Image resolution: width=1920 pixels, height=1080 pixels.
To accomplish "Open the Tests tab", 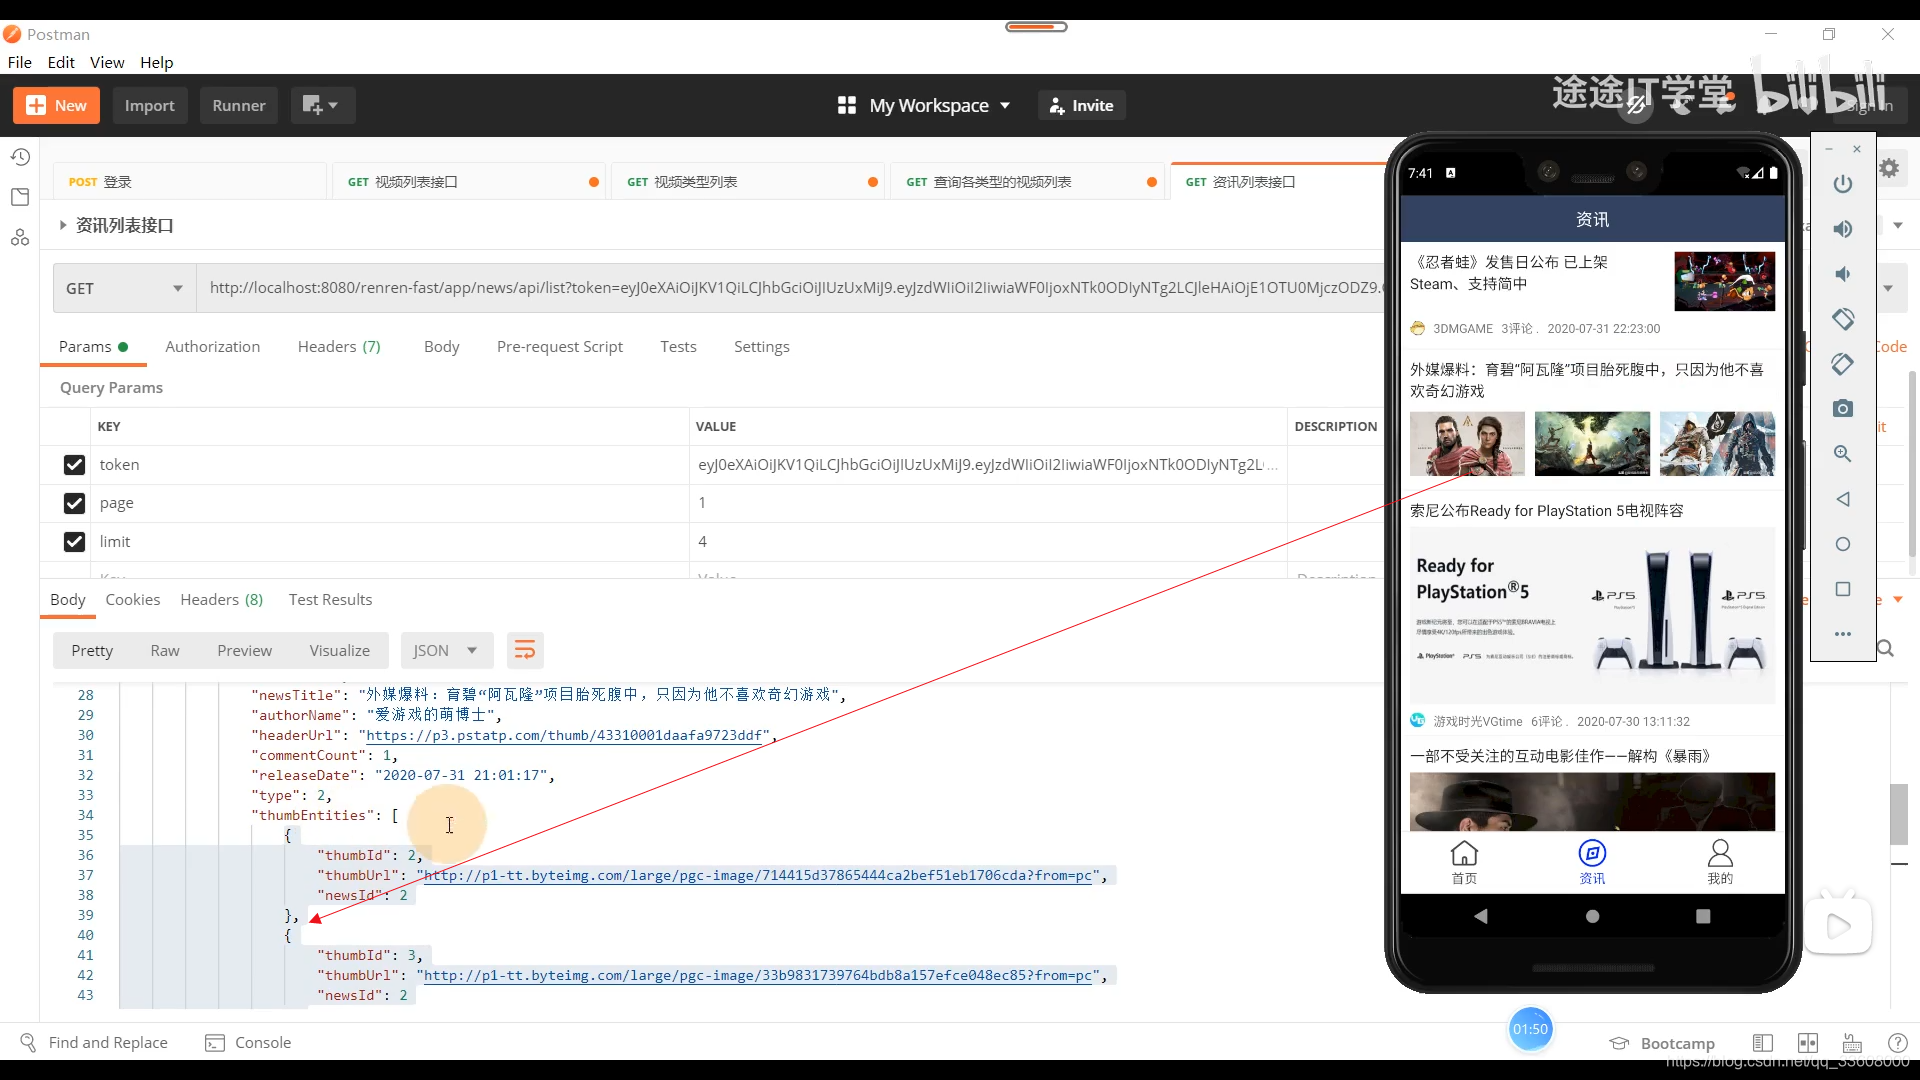I will 678,346.
